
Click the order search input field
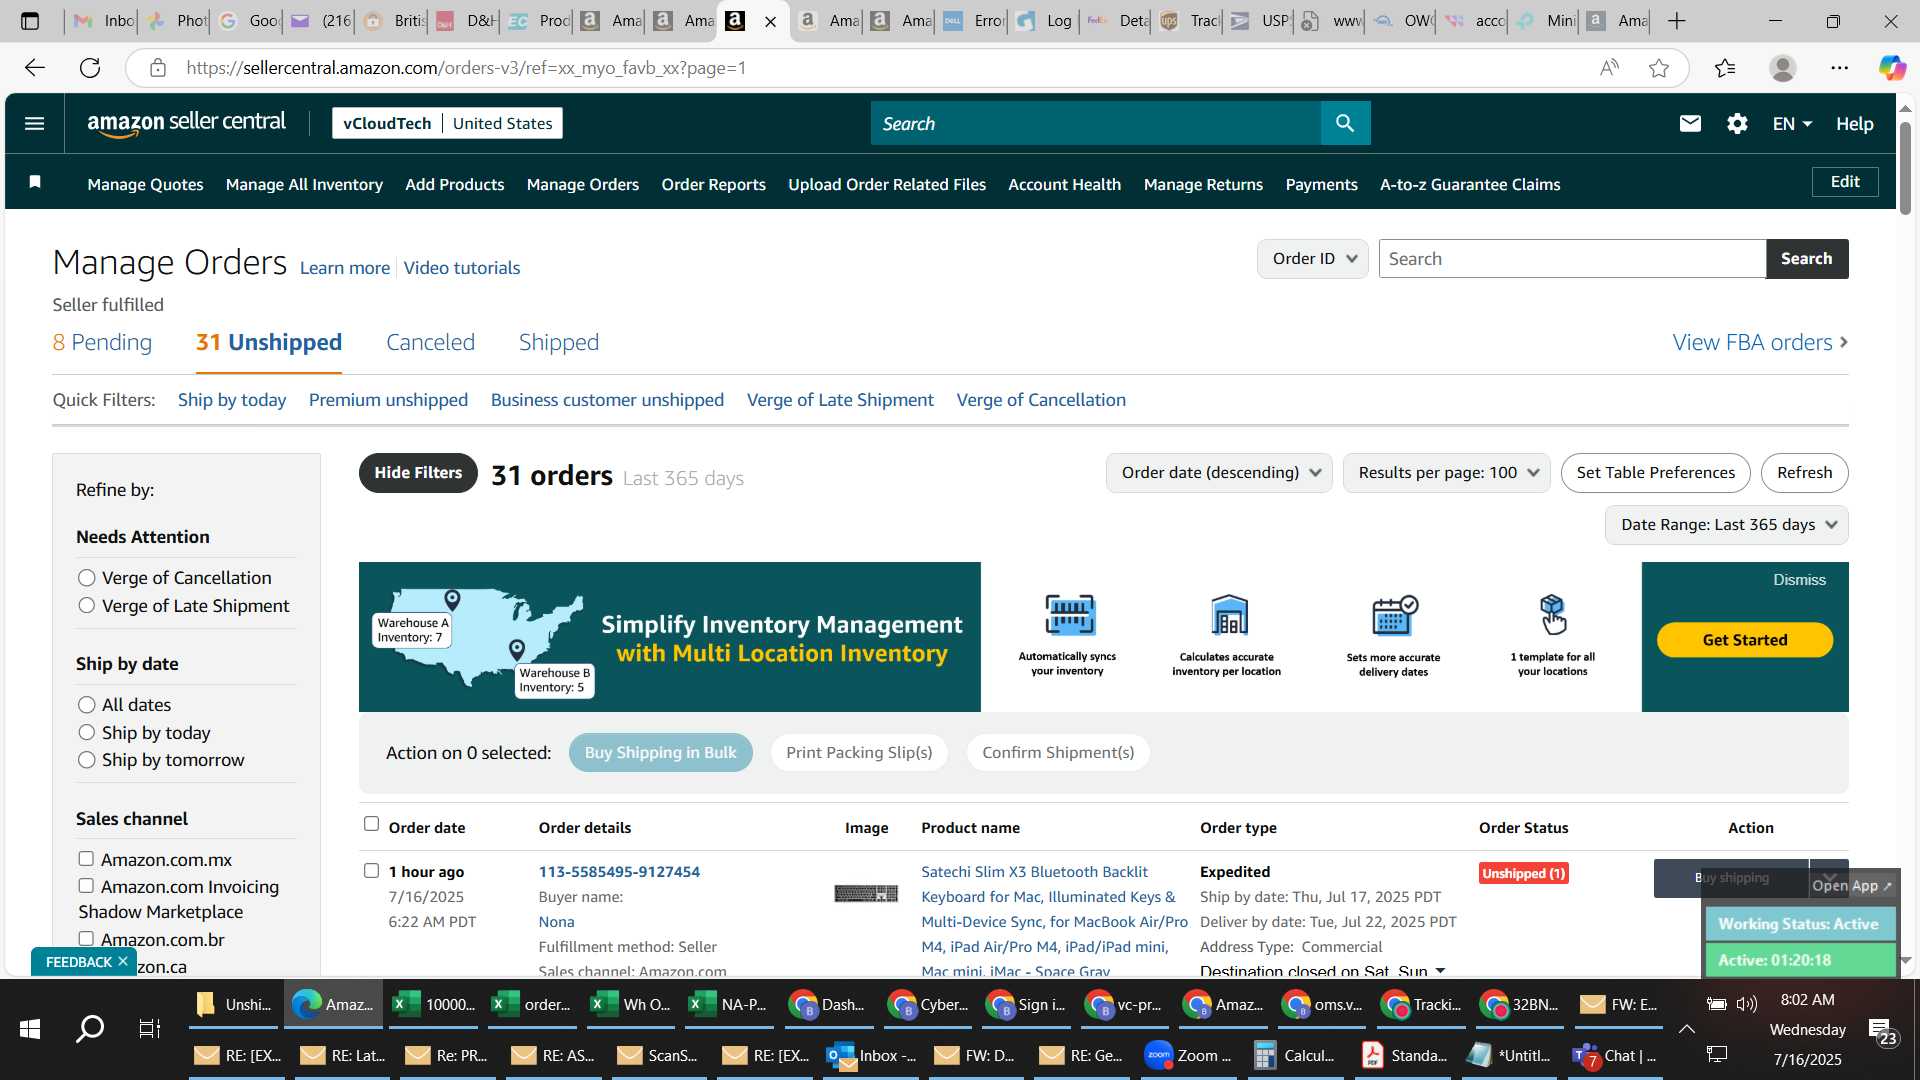pyautogui.click(x=1572, y=259)
